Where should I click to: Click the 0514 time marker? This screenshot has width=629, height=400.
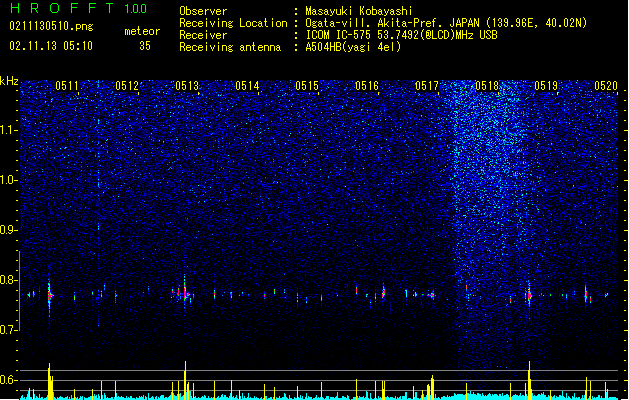coord(247,86)
